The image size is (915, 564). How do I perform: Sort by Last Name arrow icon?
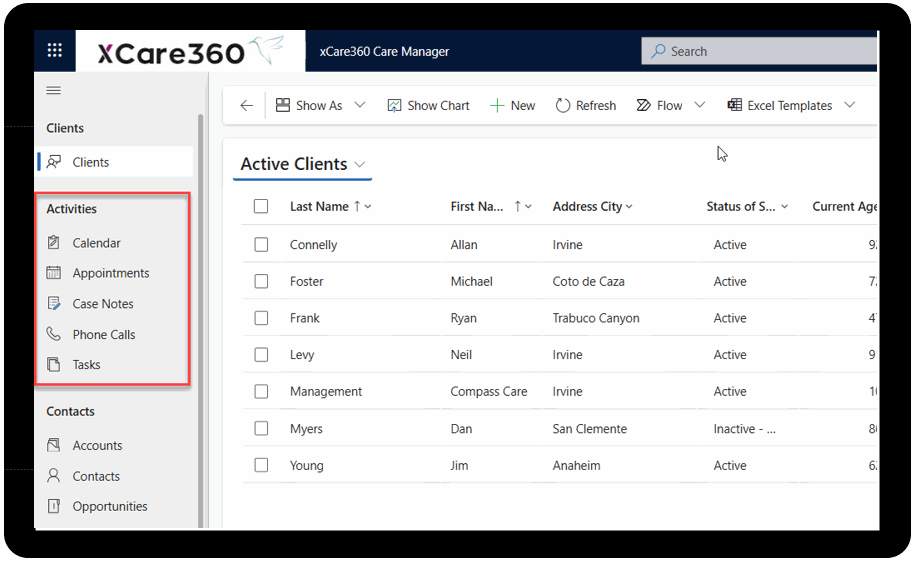click(357, 206)
